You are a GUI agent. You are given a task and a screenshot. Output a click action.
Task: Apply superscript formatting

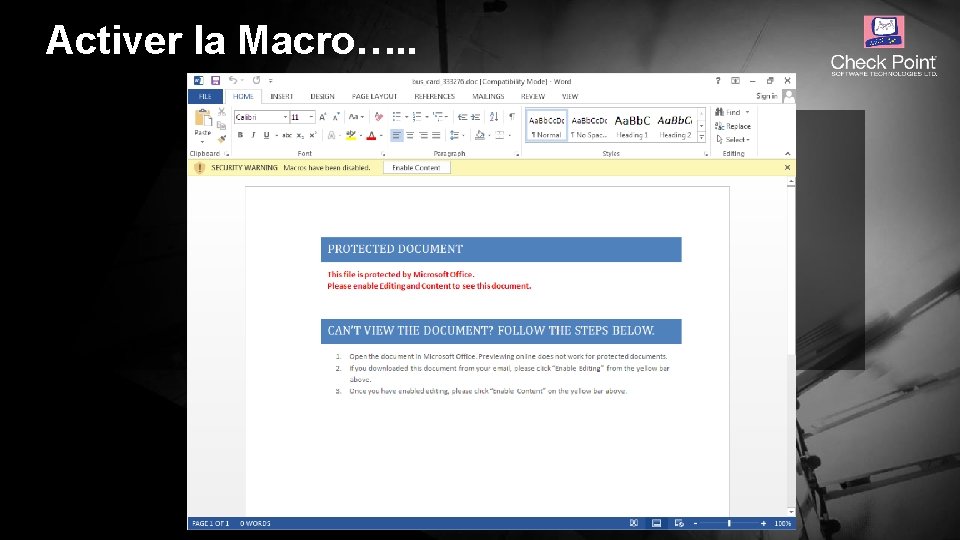[x=313, y=135]
